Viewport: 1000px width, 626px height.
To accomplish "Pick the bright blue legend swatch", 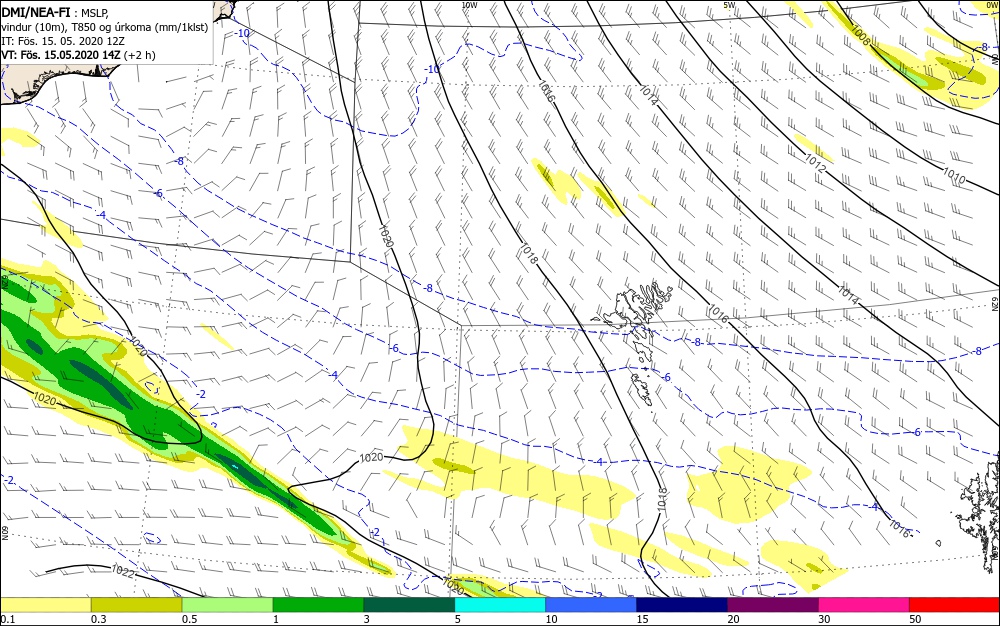I will 591,605.
